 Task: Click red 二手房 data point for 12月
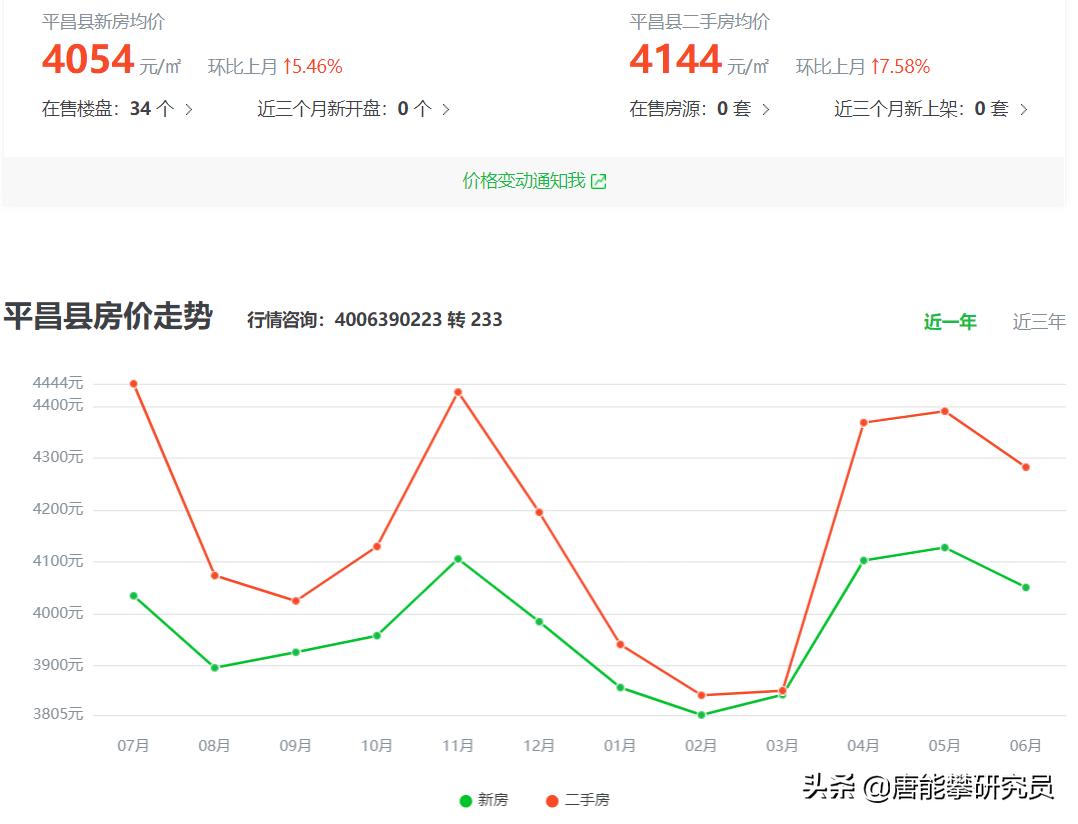click(x=539, y=512)
